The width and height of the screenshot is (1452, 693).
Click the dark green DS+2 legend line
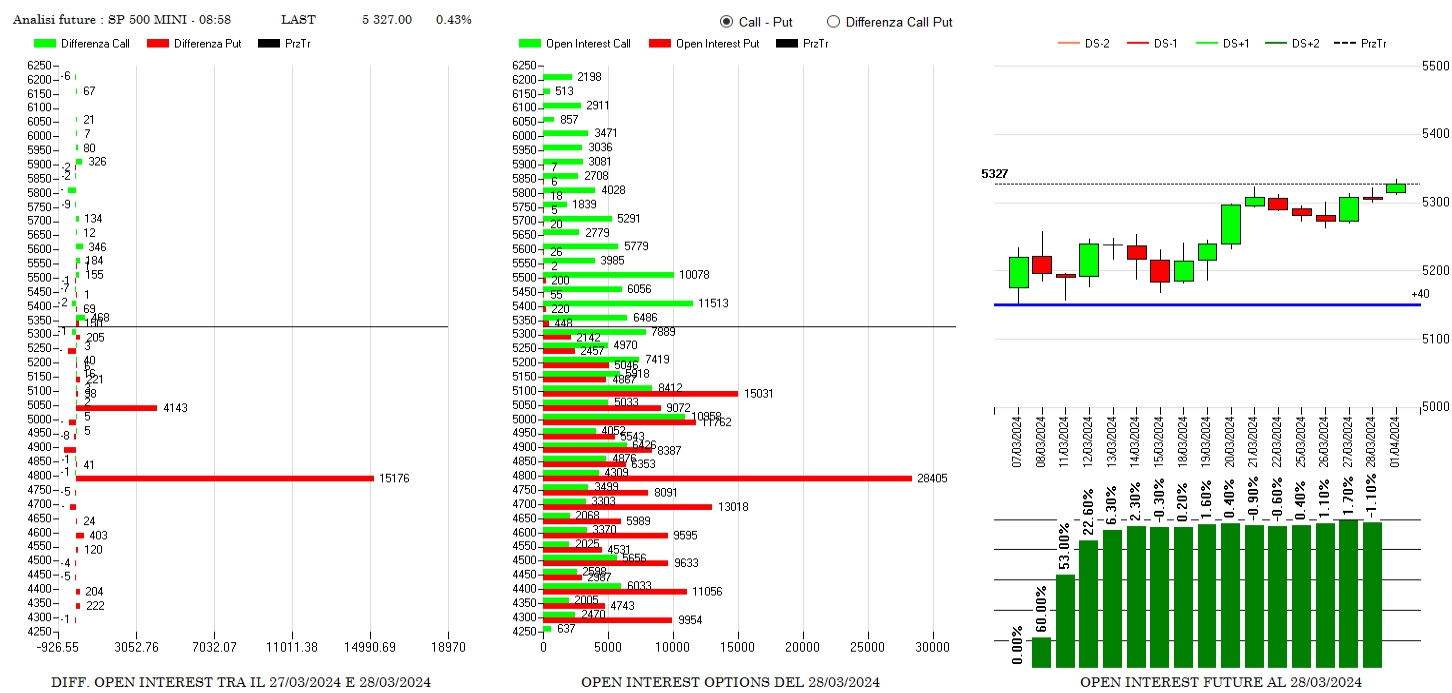(x=1276, y=44)
